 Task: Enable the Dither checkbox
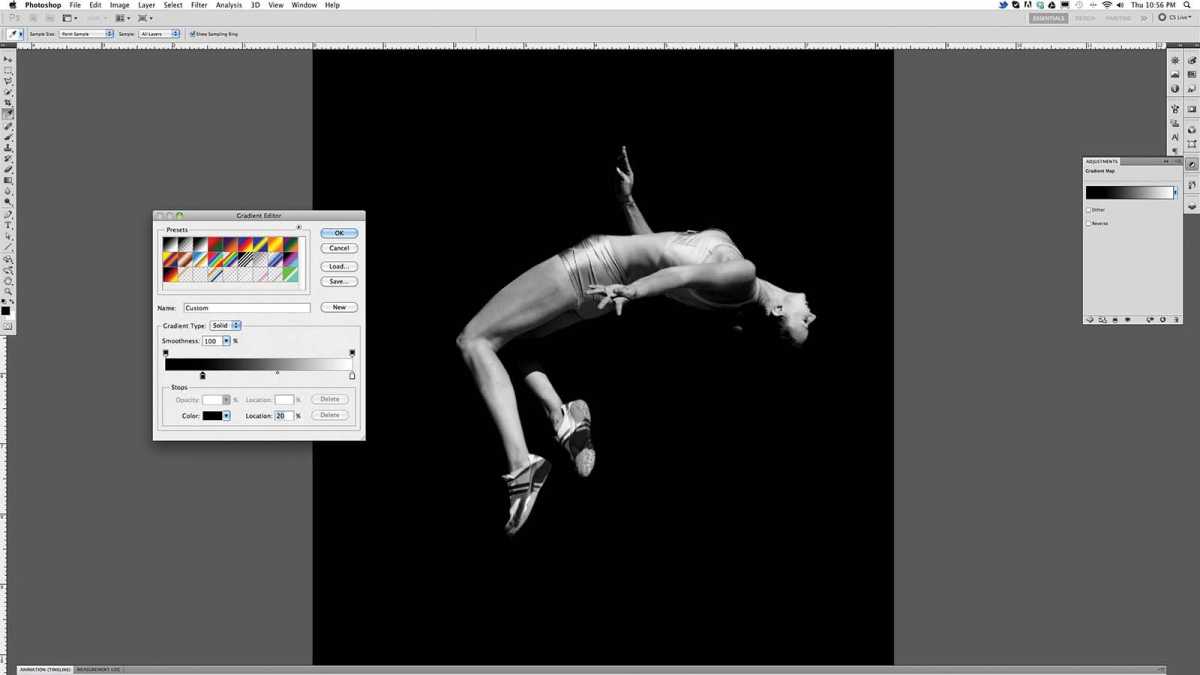[x=1089, y=210]
